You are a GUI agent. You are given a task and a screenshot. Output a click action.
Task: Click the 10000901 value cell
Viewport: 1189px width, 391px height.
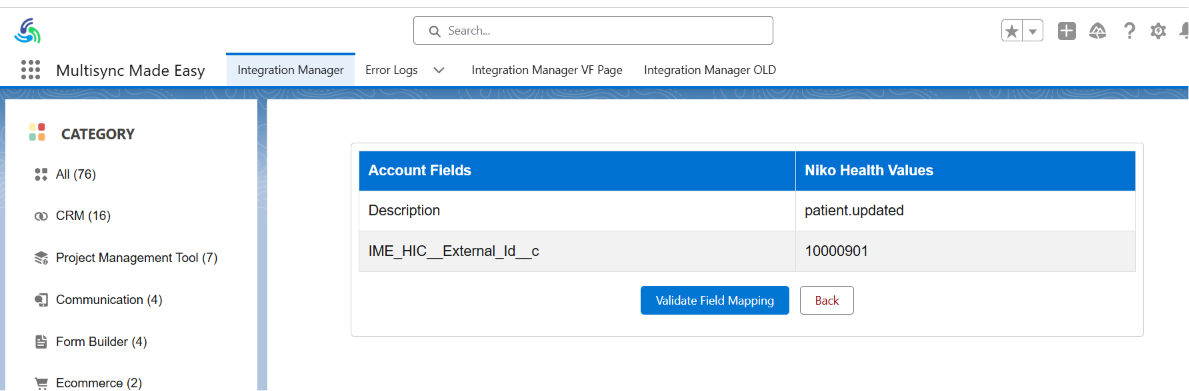pos(965,251)
